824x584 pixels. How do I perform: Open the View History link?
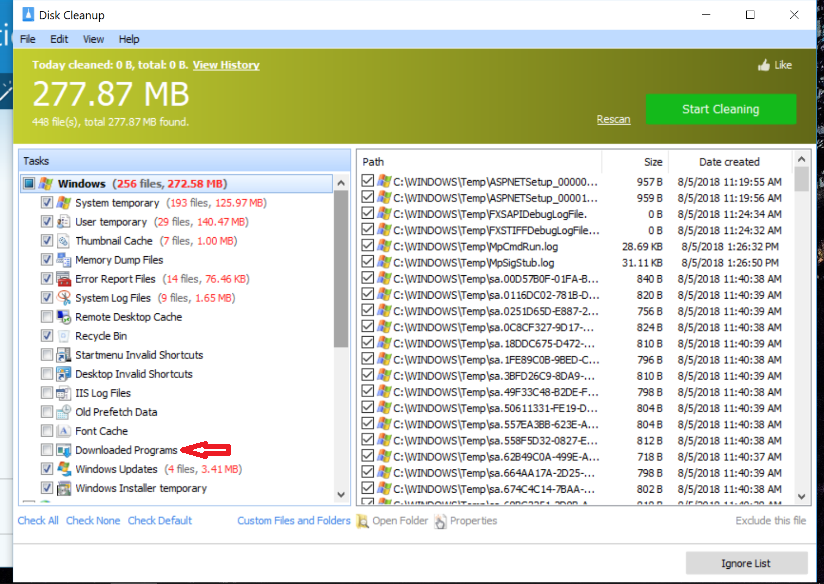(226, 65)
